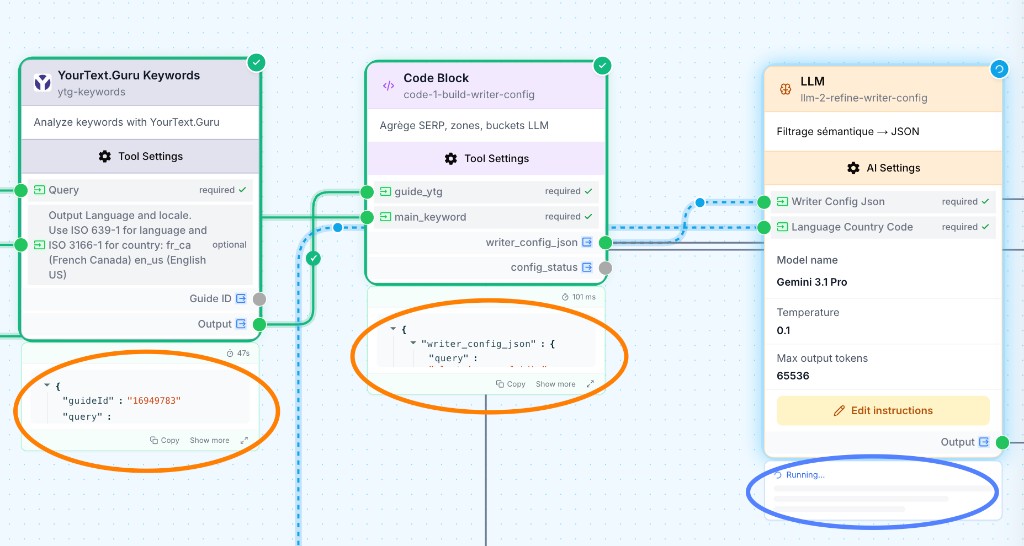Click the code-1-build-writer-config identifier
This screenshot has height=546, width=1024.
pos(469,95)
